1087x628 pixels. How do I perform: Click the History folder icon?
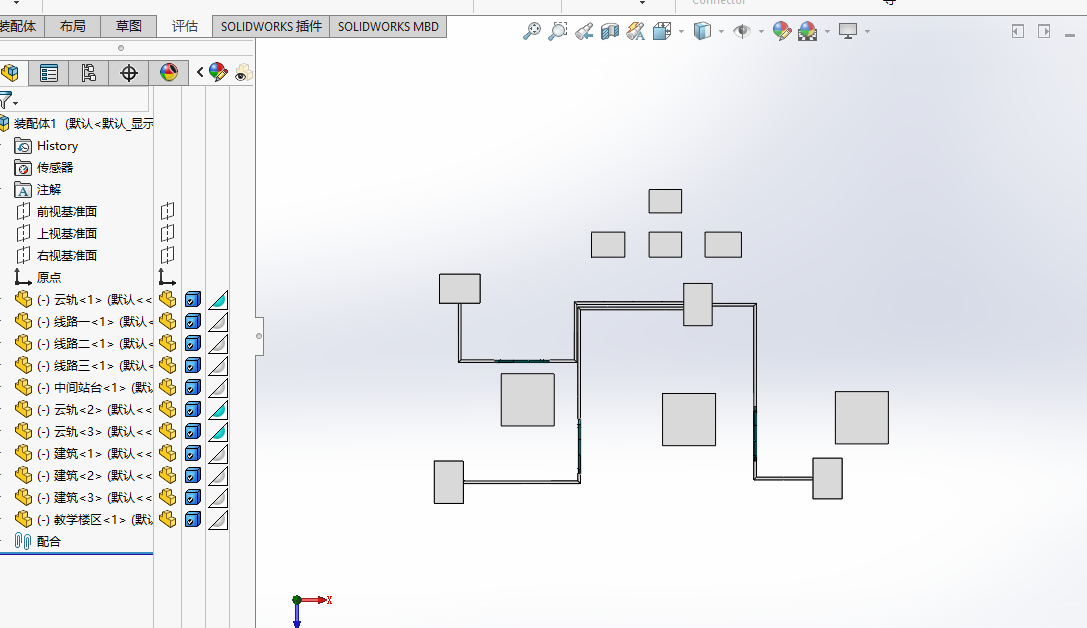(x=23, y=146)
